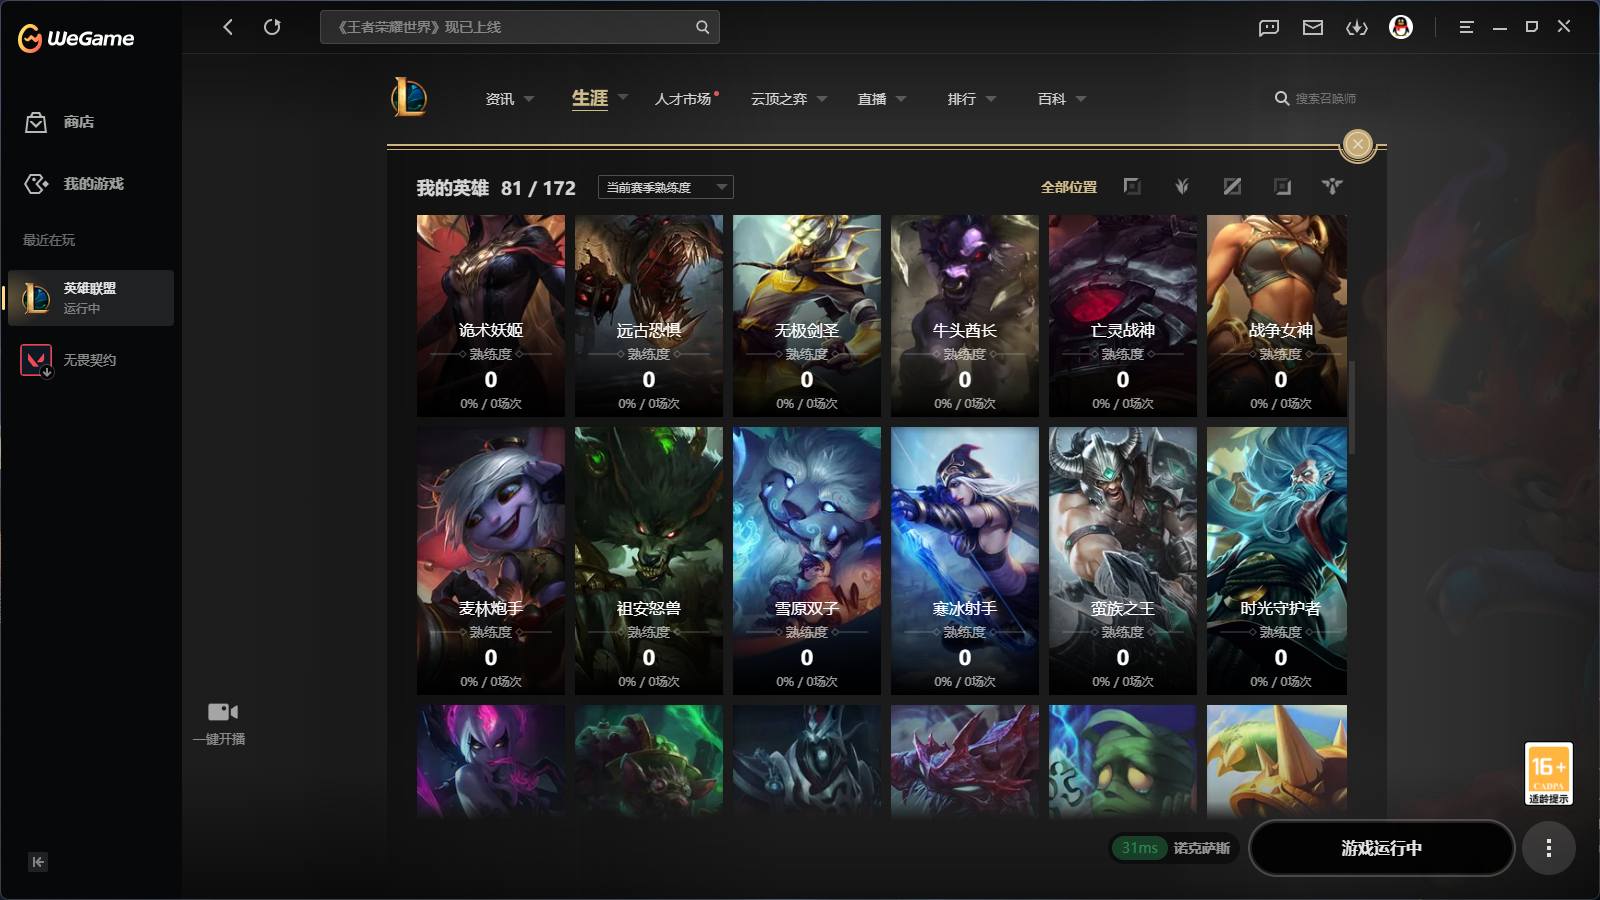Open the WeGame main menu icon
This screenshot has width=1600, height=900.
click(x=1466, y=27)
